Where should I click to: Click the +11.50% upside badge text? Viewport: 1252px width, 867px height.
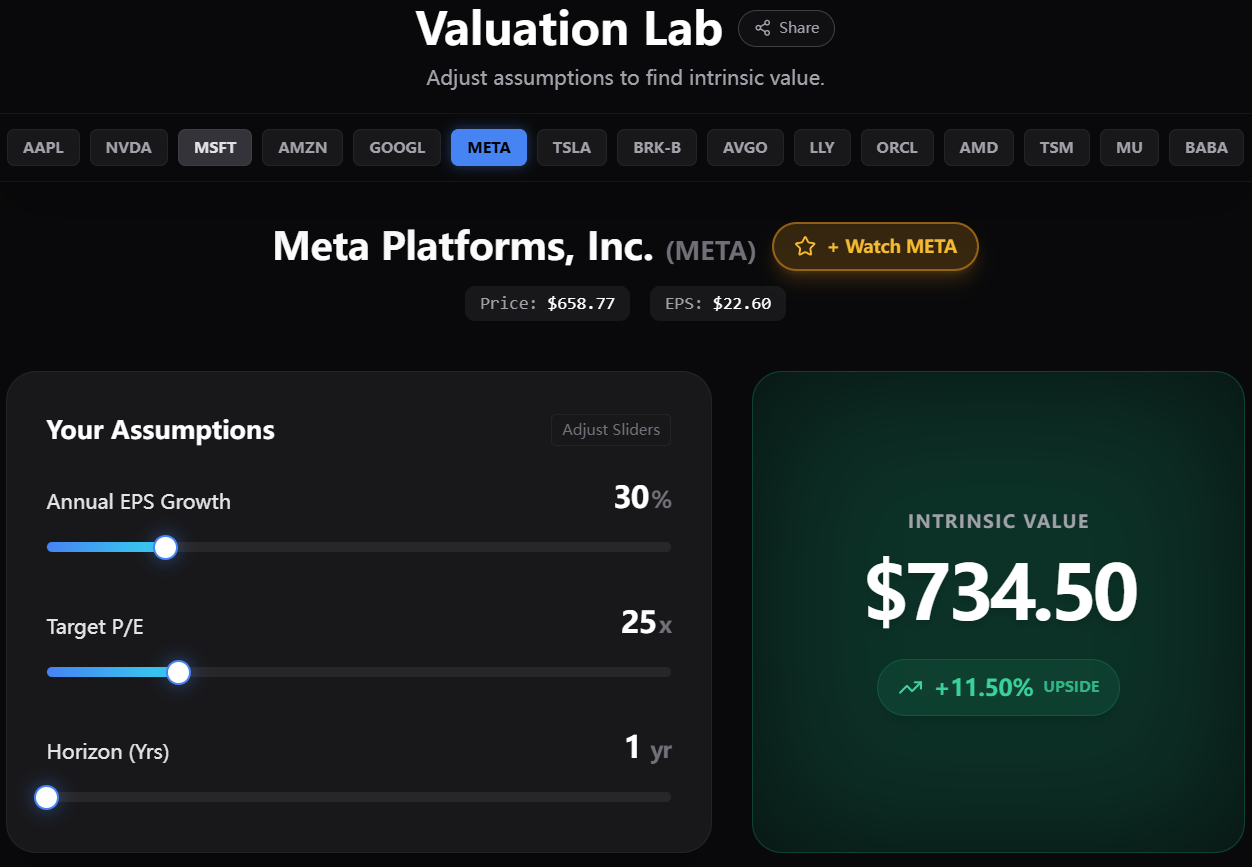[x=984, y=687]
